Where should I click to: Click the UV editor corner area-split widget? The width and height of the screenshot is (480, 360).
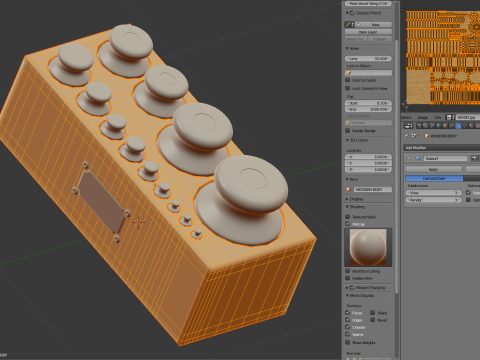403,10
